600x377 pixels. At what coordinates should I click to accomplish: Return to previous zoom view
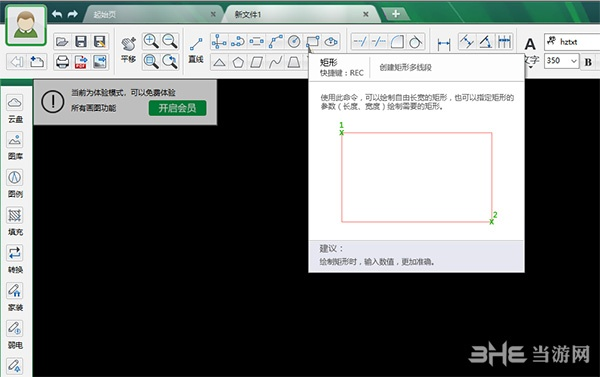pyautogui.click(x=170, y=61)
